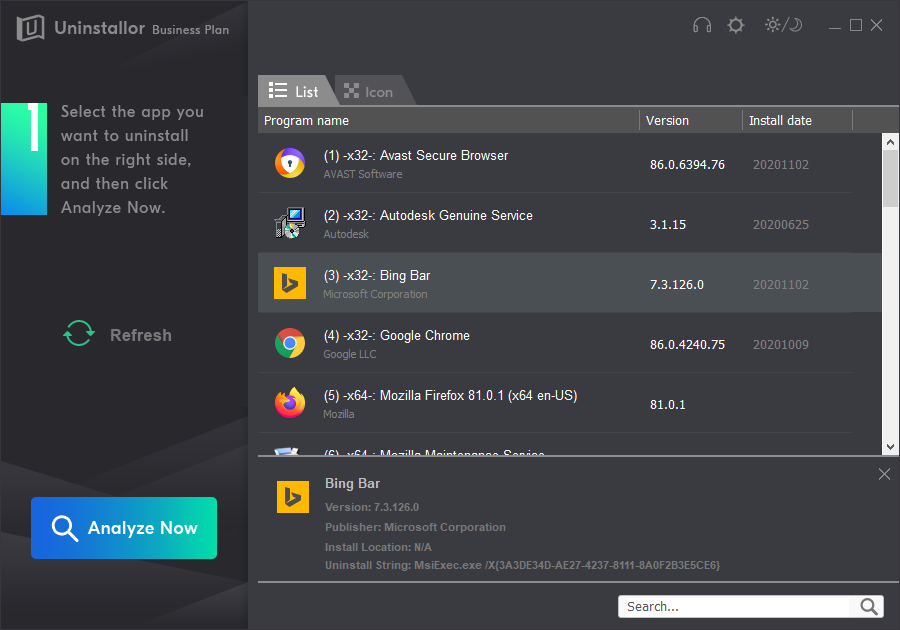Image resolution: width=900 pixels, height=630 pixels.
Task: Click "Version: 7.3.126.0" in details panel
Action: 372,507
